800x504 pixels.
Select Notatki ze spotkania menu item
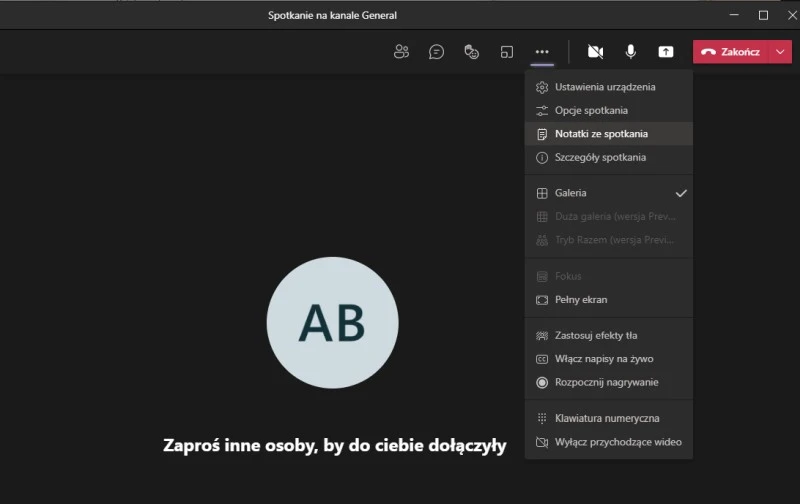click(x=601, y=134)
